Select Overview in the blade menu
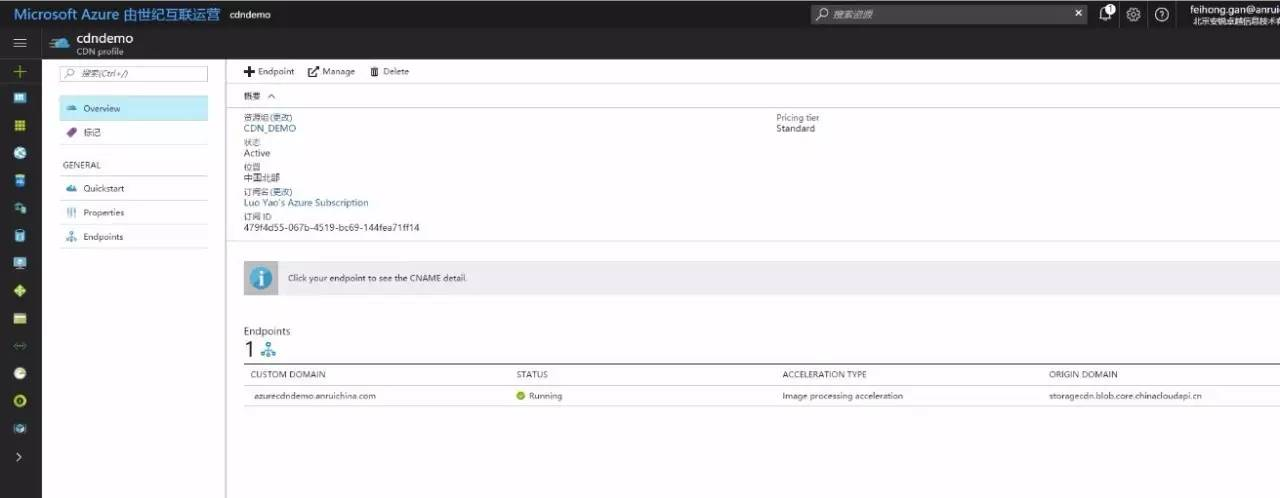 [134, 108]
